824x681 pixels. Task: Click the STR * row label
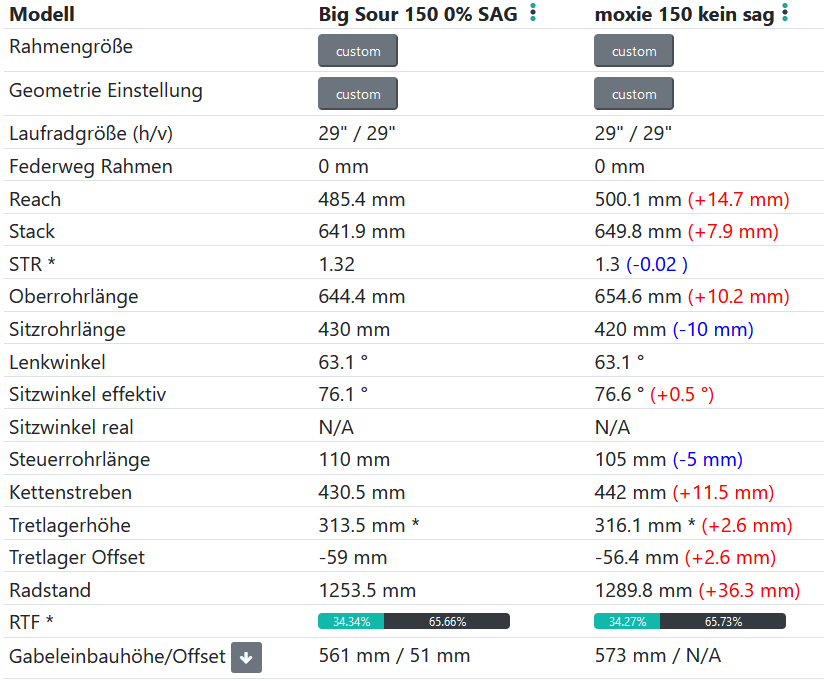(32, 264)
